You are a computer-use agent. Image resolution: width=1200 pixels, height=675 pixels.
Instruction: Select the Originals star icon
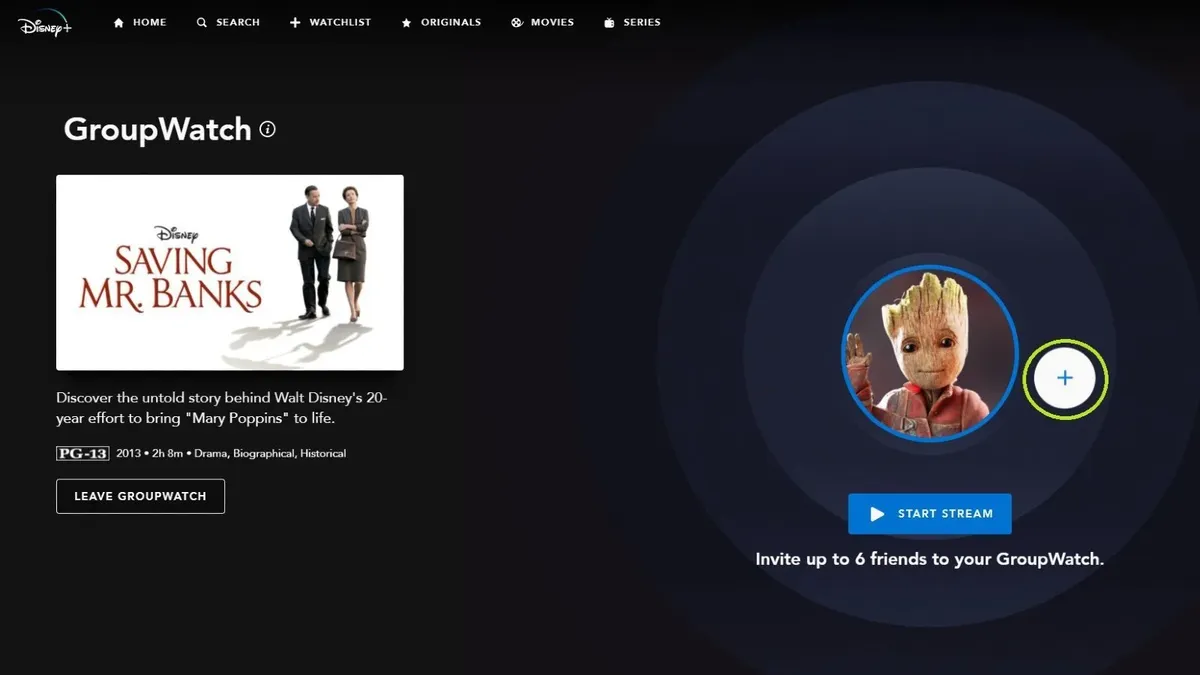[x=406, y=22]
